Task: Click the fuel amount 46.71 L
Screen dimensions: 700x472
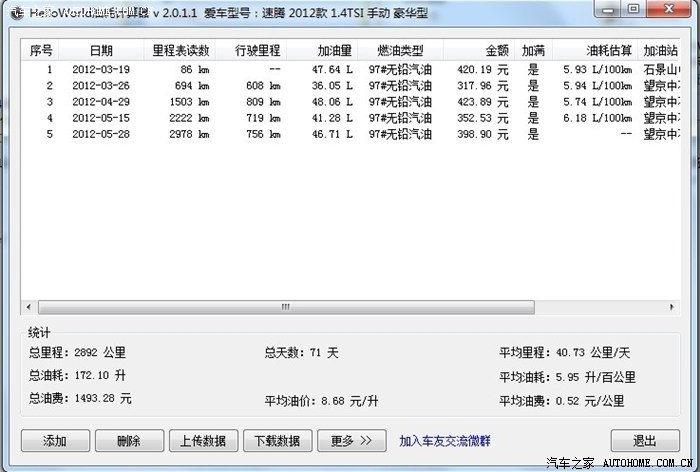Action: pyautogui.click(x=332, y=134)
